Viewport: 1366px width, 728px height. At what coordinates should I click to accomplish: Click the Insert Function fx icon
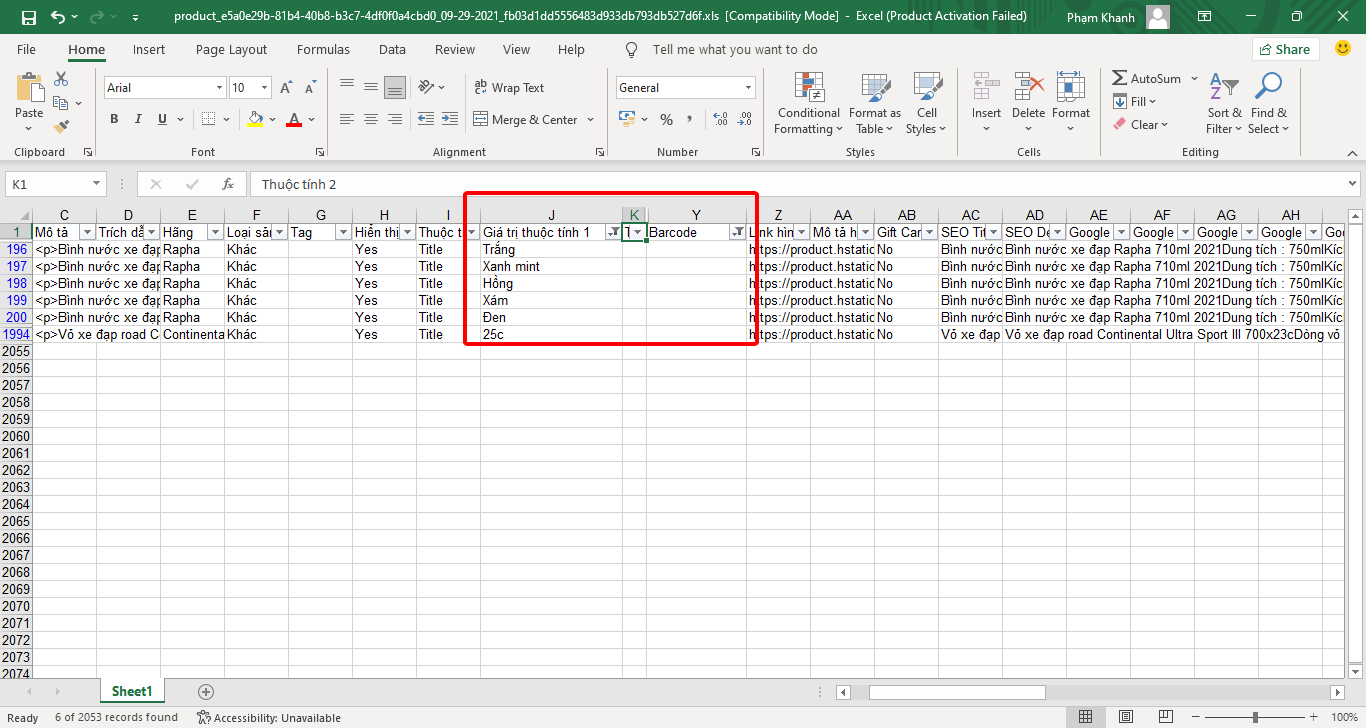coord(228,184)
